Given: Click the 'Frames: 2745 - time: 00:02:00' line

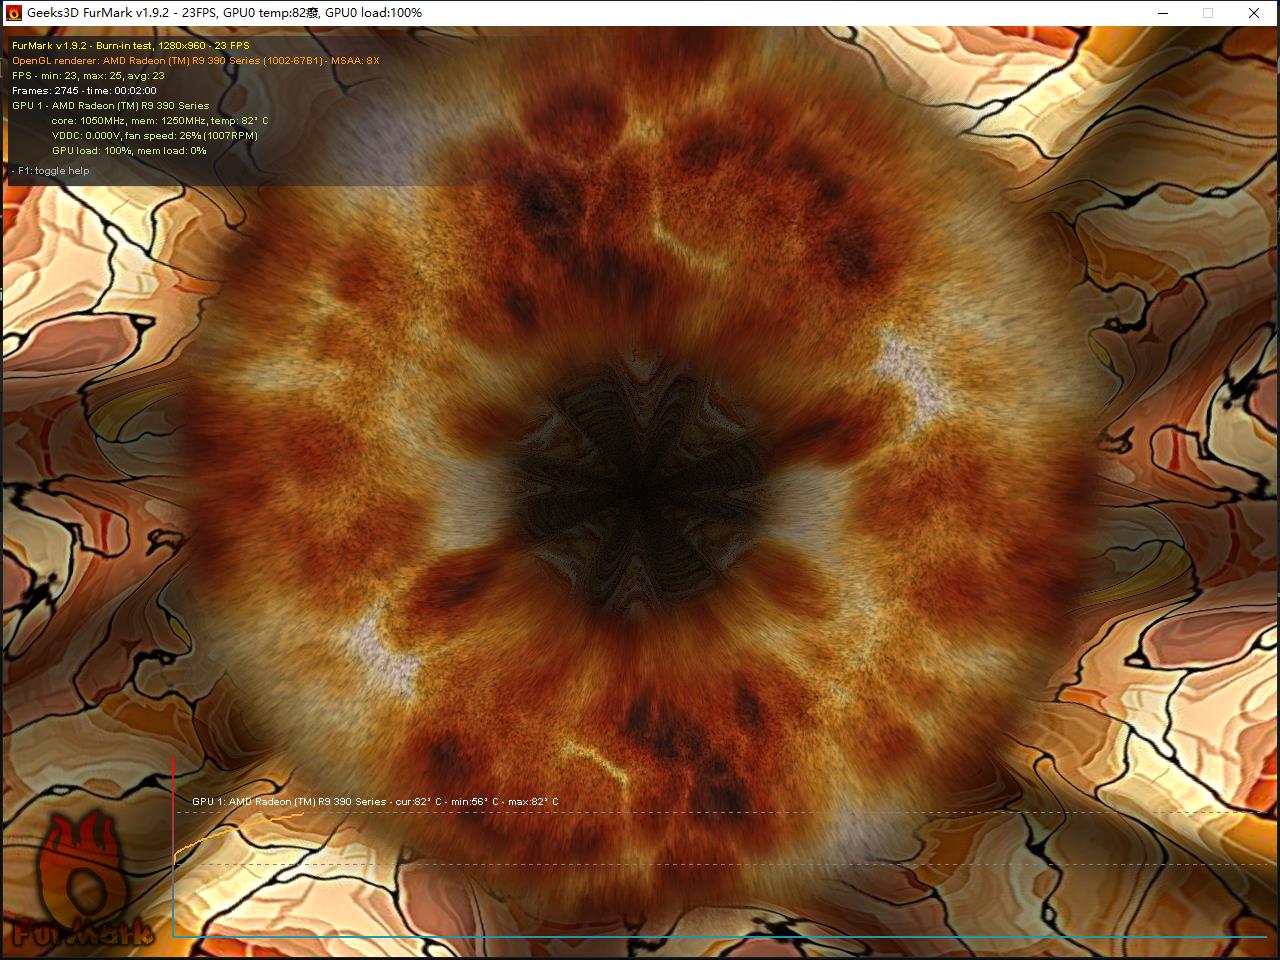Looking at the screenshot, I should coord(84,90).
